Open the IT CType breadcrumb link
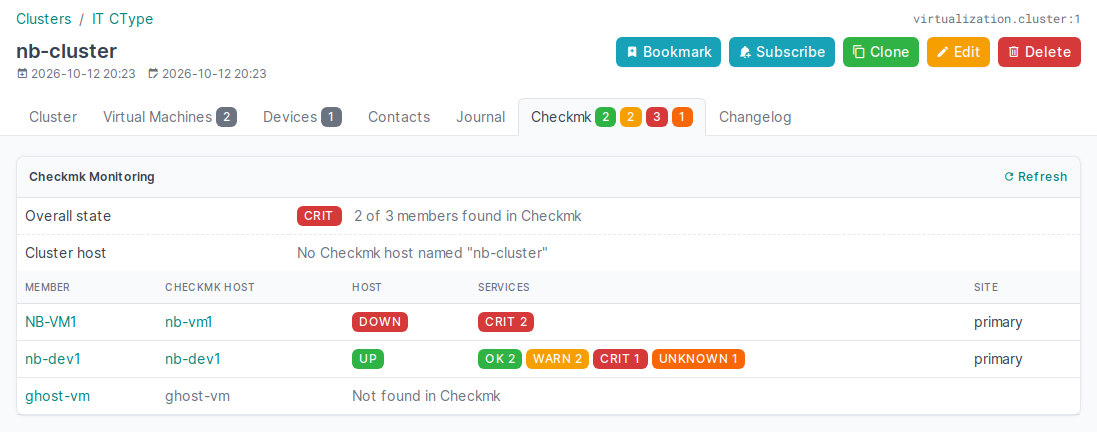The width and height of the screenshot is (1097, 432). coord(122,19)
